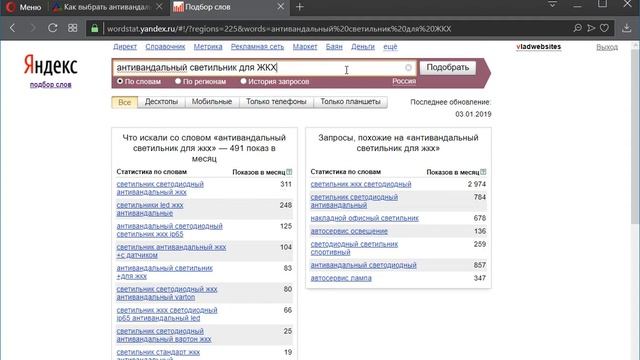Click the help icon next to left 'Показов в месяц'
This screenshot has height=360, width=640.
[289, 172]
